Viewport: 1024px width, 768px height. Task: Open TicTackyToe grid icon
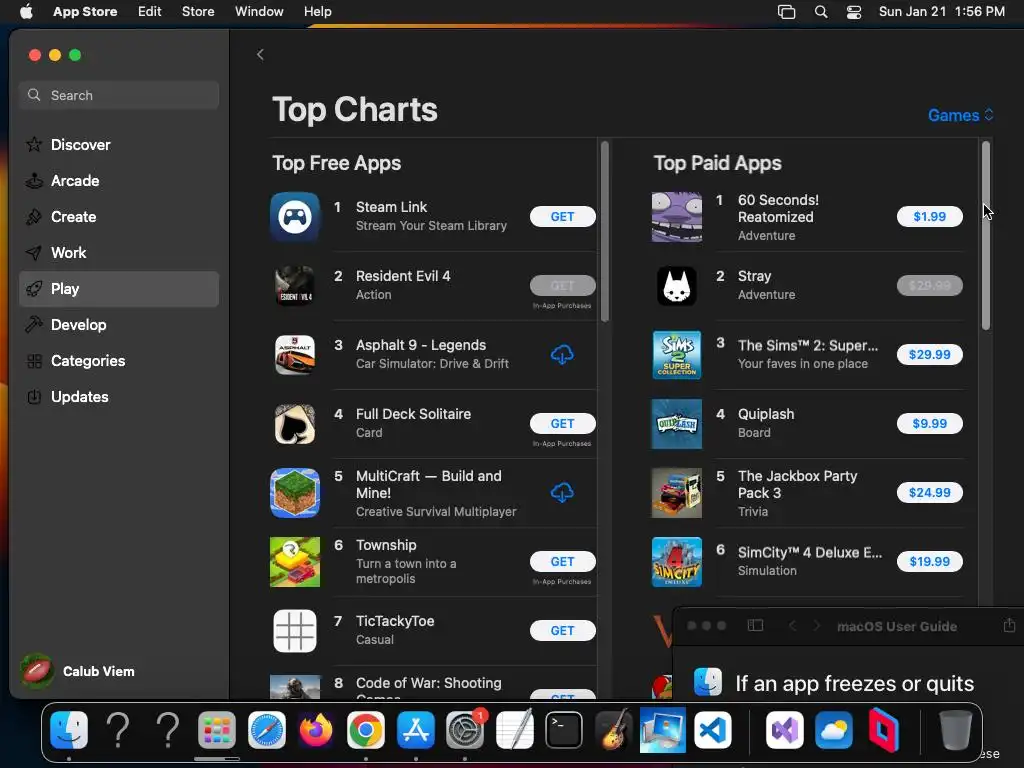[295, 631]
